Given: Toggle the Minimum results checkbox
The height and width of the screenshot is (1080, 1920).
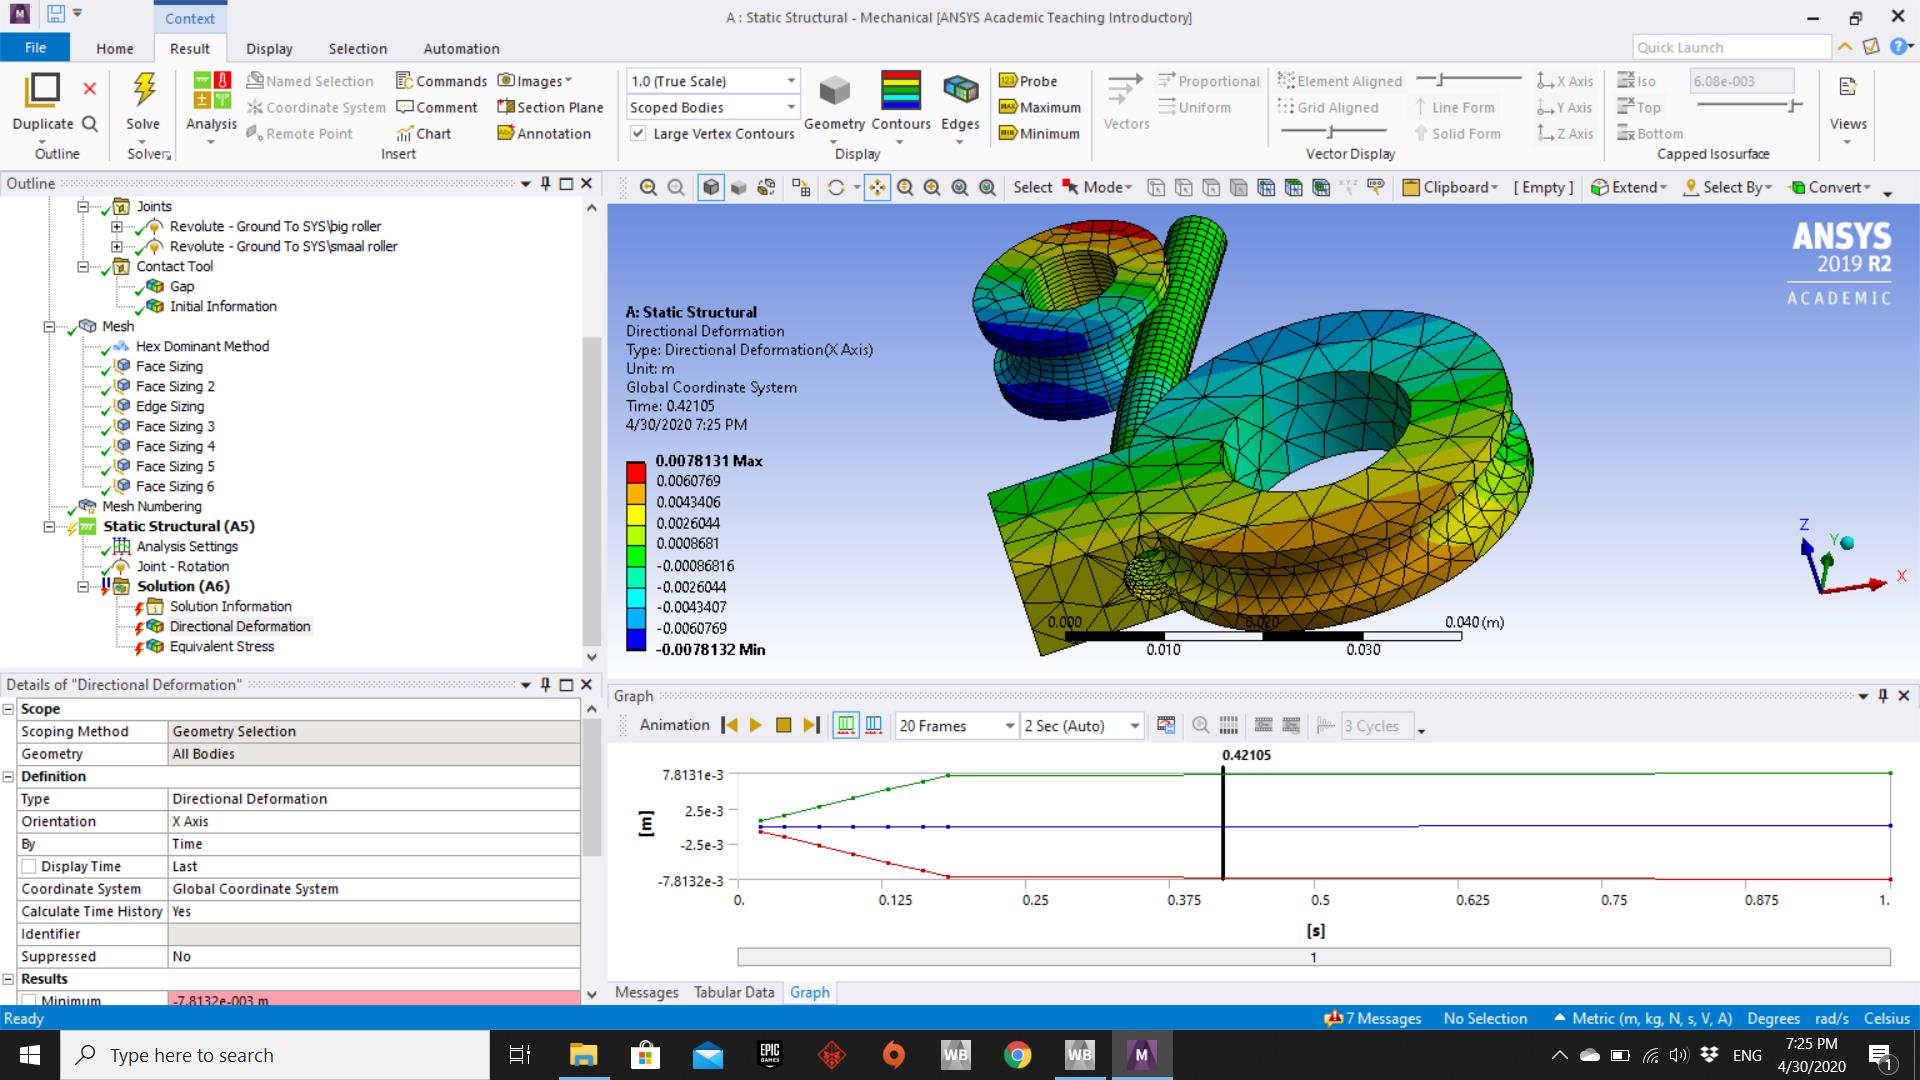Looking at the screenshot, I should click(x=29, y=1000).
